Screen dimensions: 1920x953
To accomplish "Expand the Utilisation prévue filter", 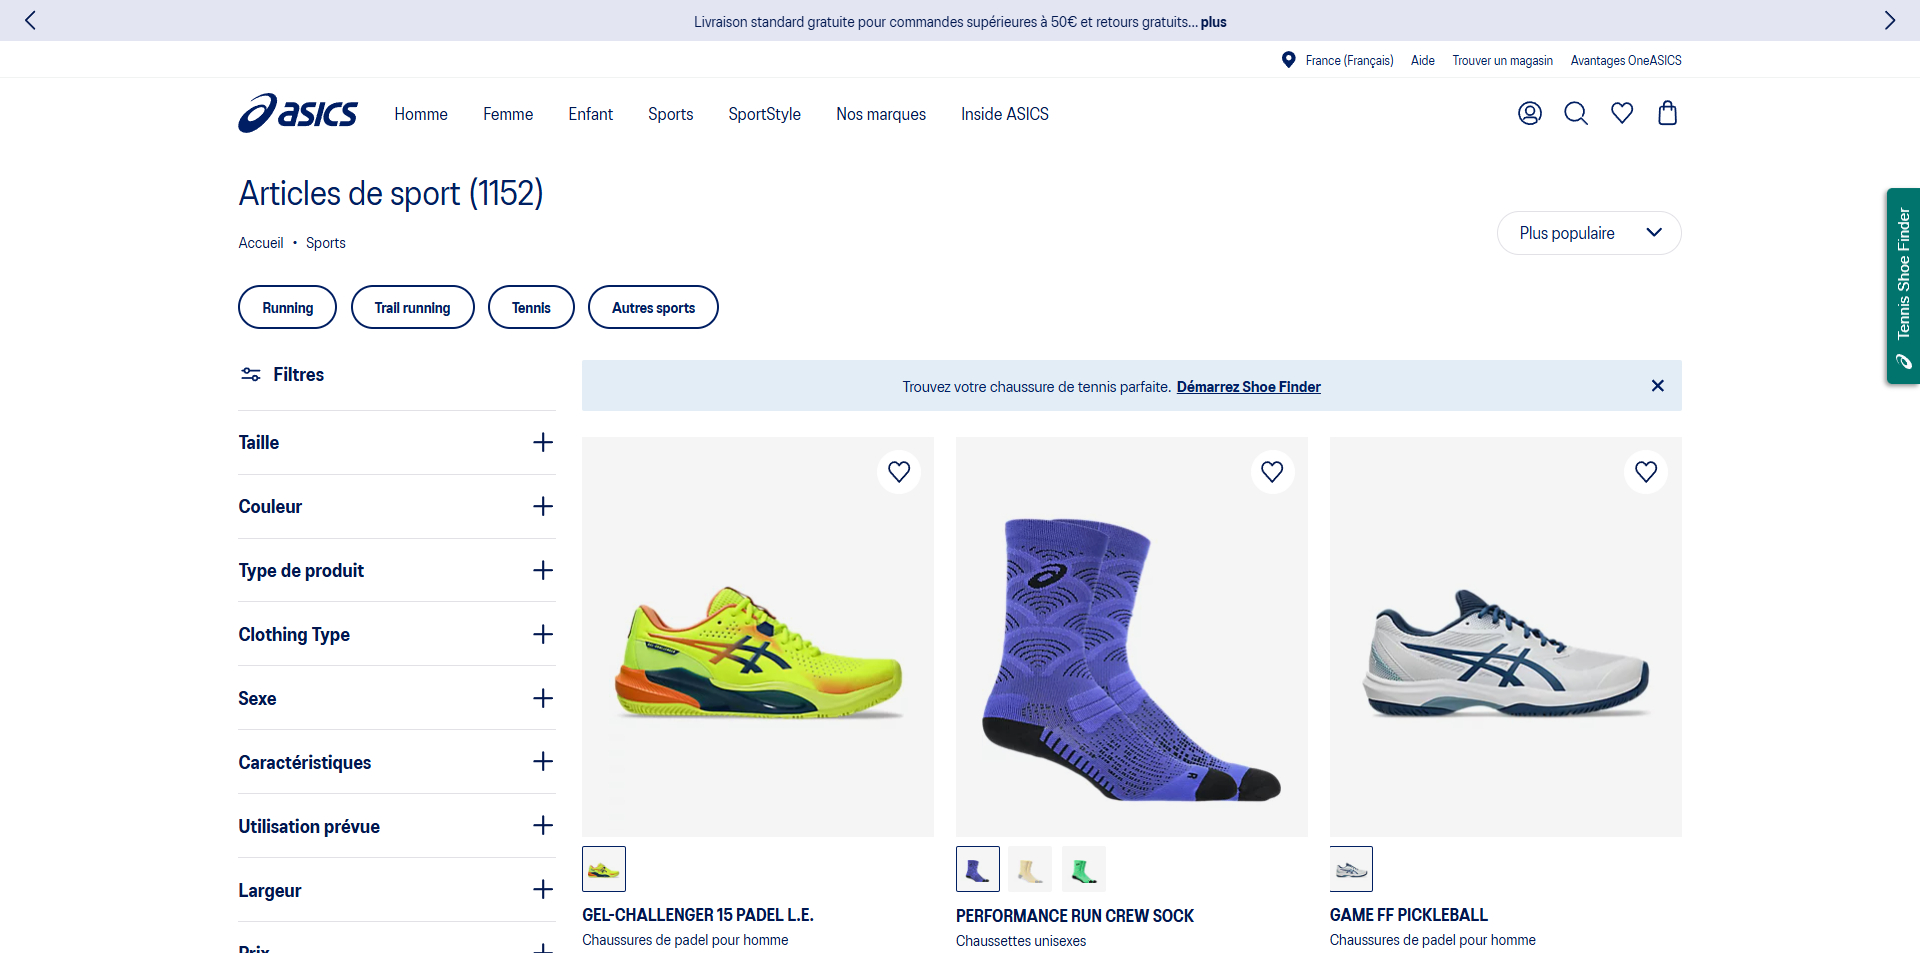I will [397, 826].
